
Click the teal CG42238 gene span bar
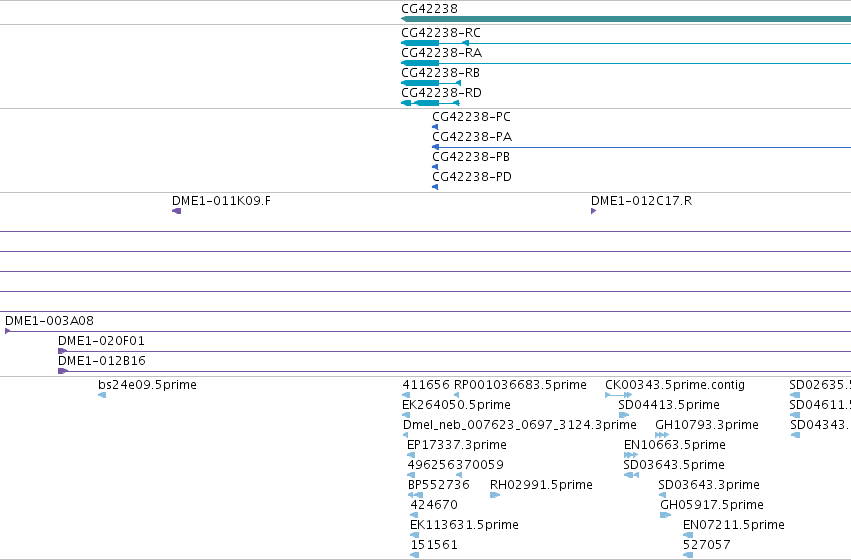626,19
